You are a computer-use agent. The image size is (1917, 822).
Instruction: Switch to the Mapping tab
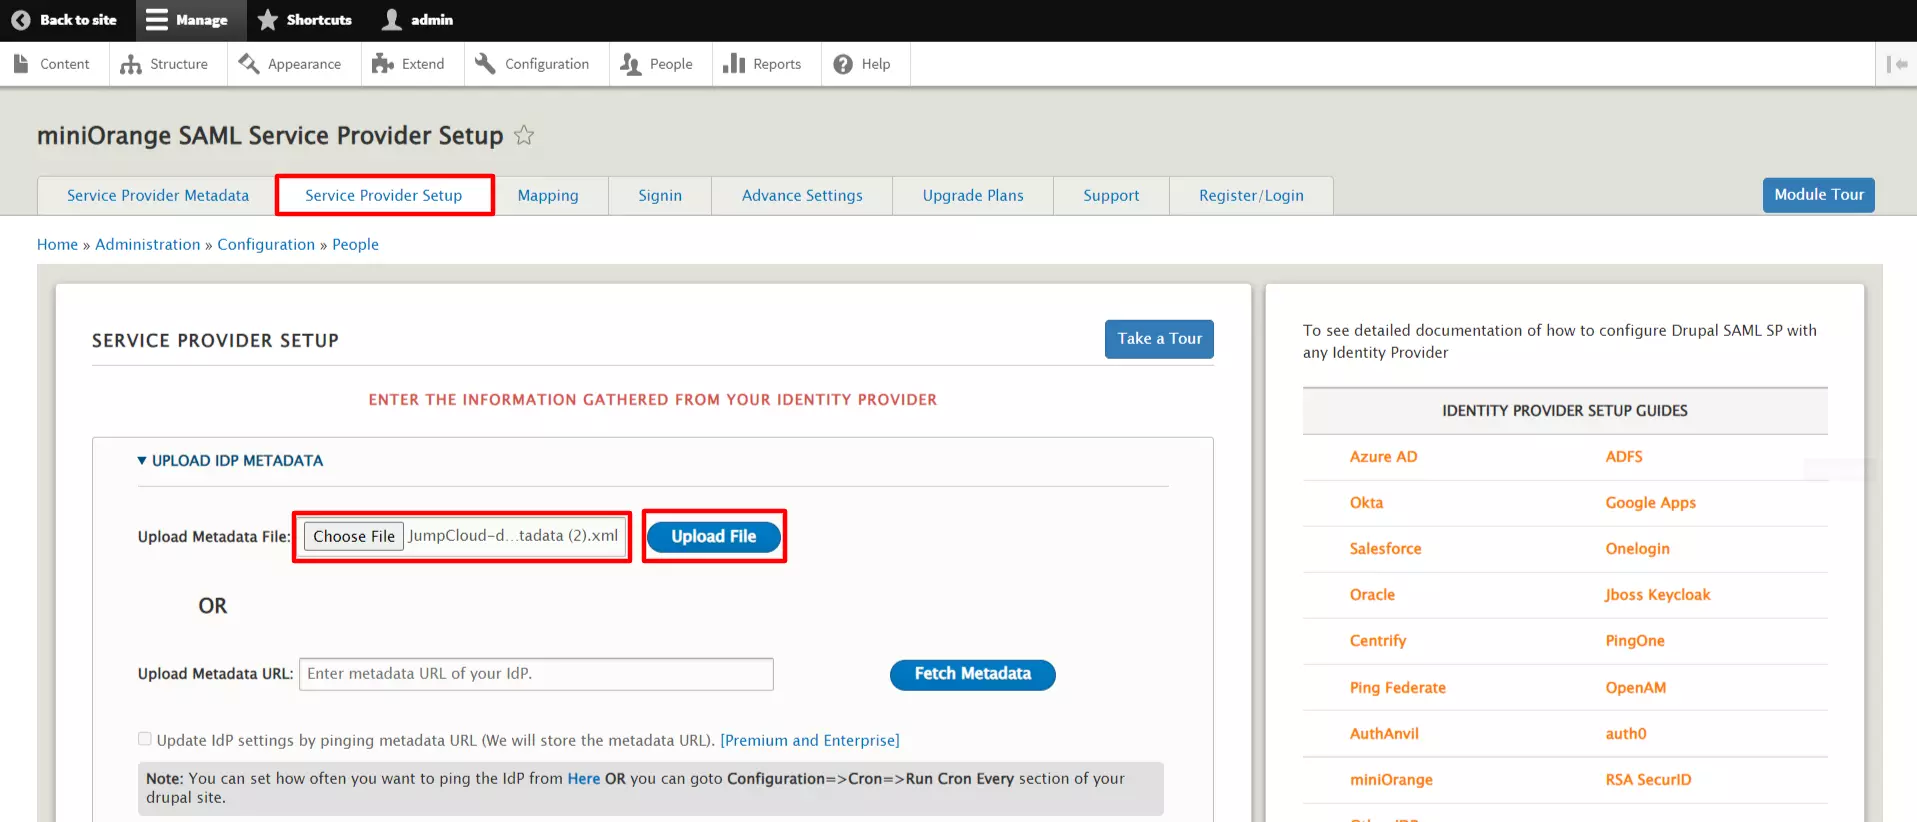click(x=548, y=196)
